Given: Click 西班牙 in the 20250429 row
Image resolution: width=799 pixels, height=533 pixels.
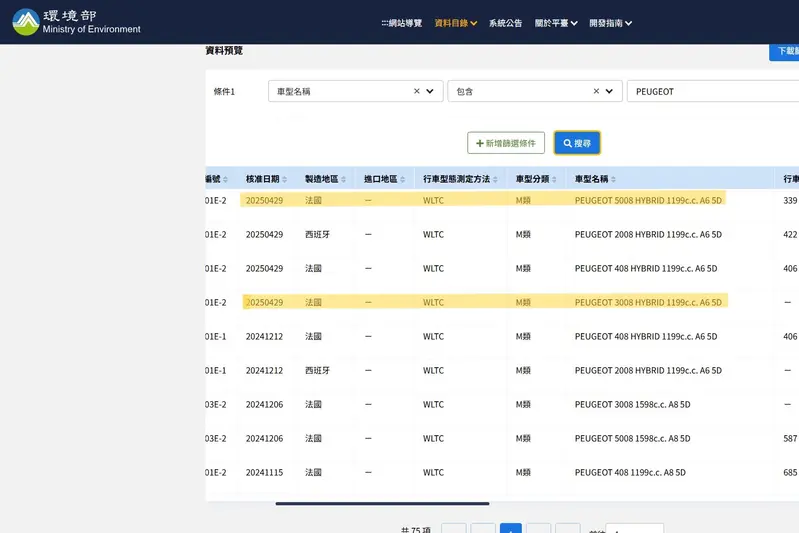Looking at the screenshot, I should click(317, 234).
